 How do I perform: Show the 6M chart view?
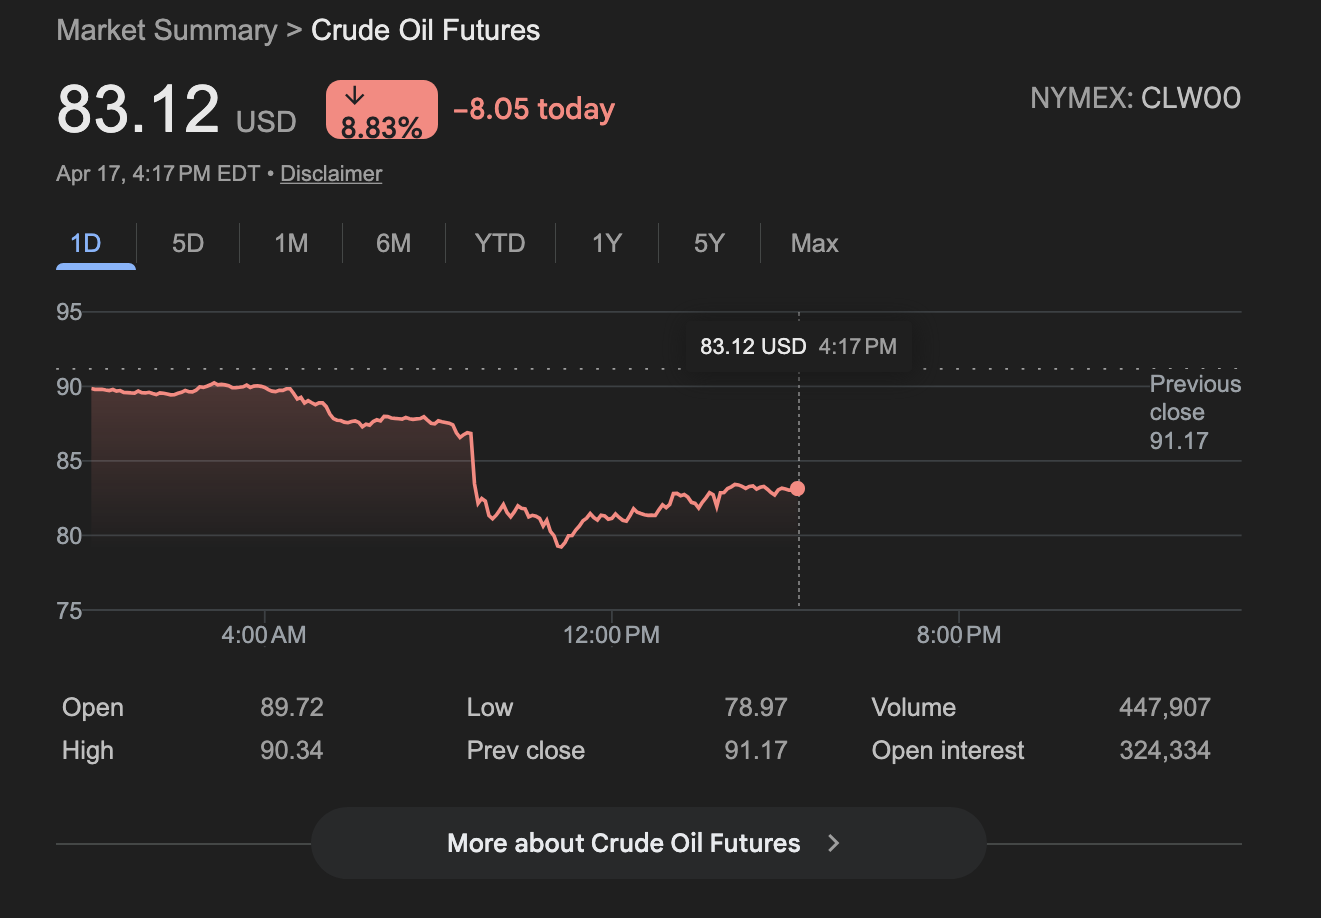coord(393,244)
